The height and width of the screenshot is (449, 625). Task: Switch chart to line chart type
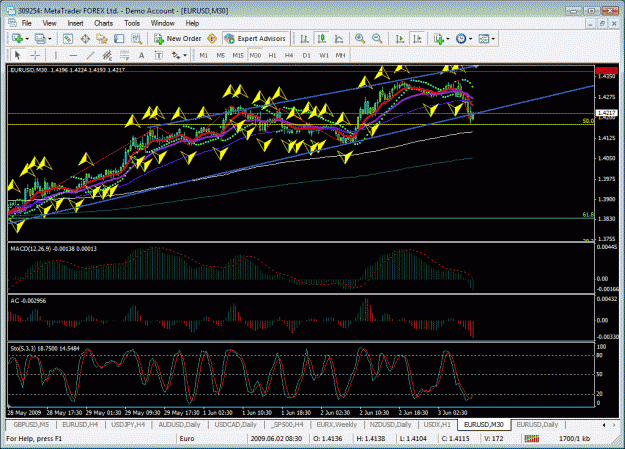pyautogui.click(x=339, y=39)
